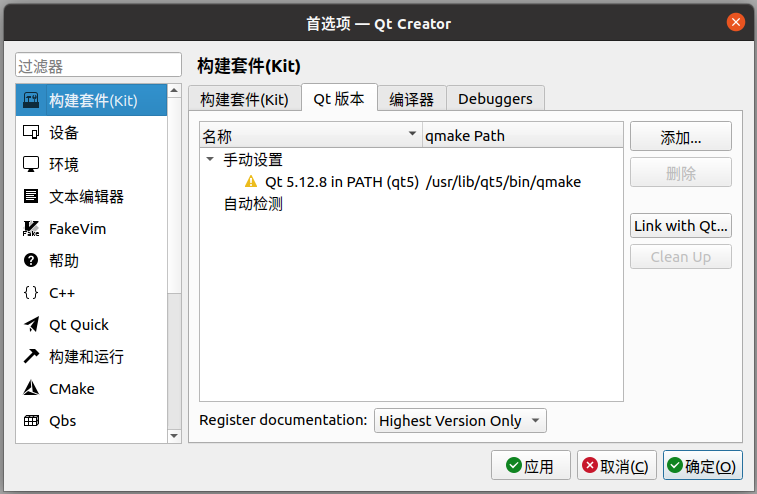Click the qmake Path column header

point(523,136)
